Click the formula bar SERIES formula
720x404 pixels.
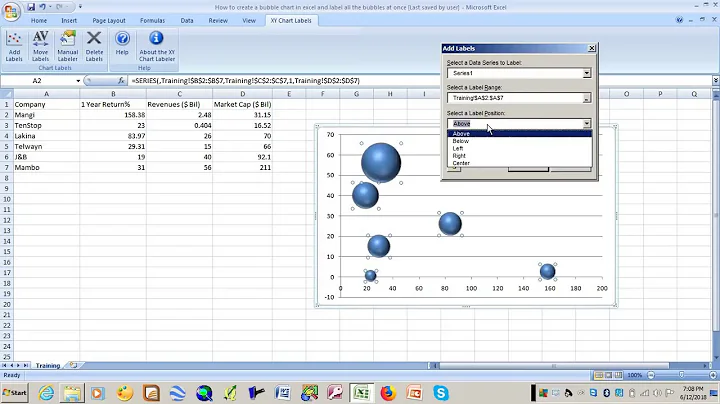click(245, 80)
